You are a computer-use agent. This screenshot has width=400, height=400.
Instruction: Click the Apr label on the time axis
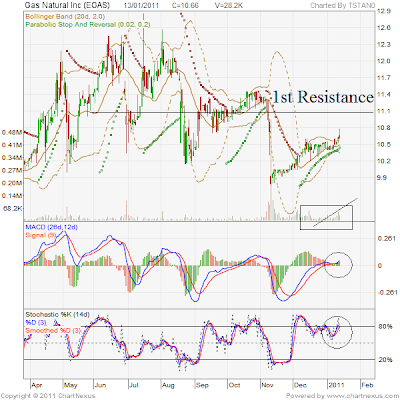point(37,385)
